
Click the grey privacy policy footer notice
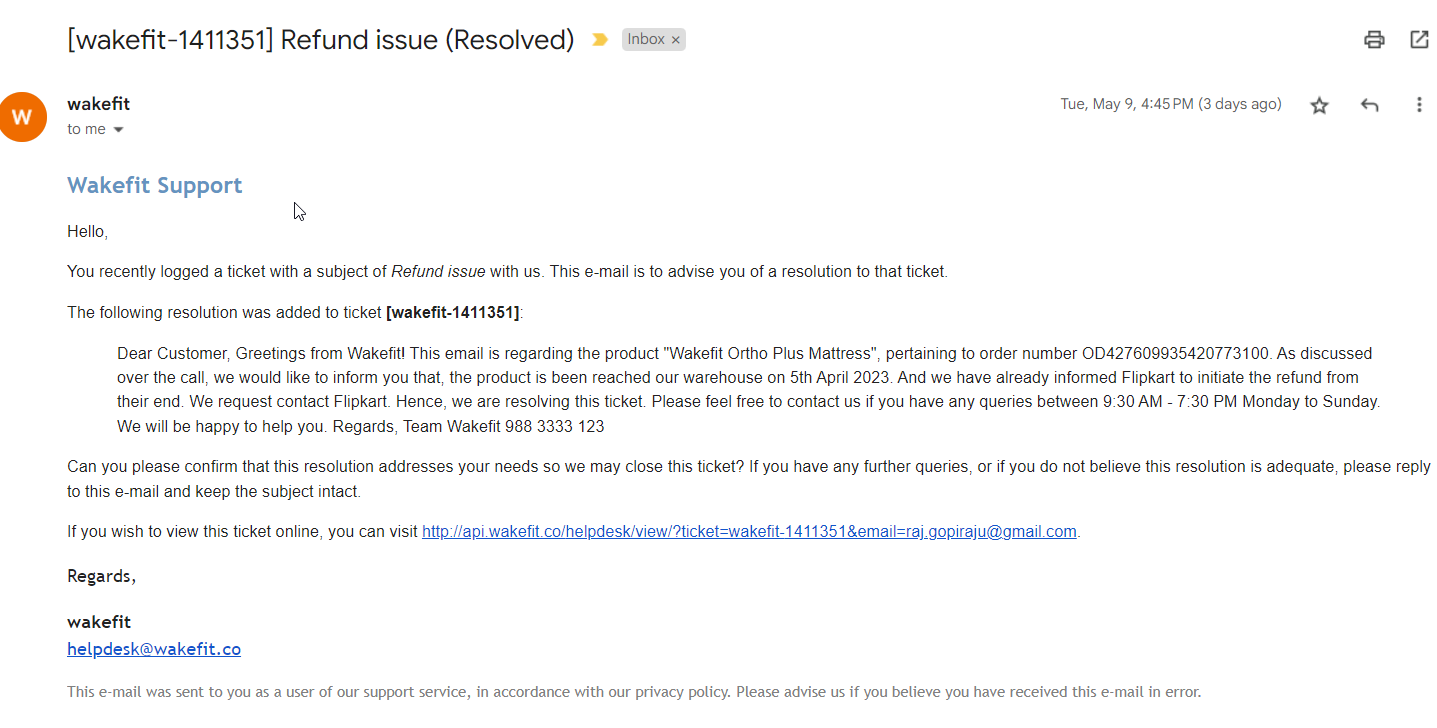point(634,692)
